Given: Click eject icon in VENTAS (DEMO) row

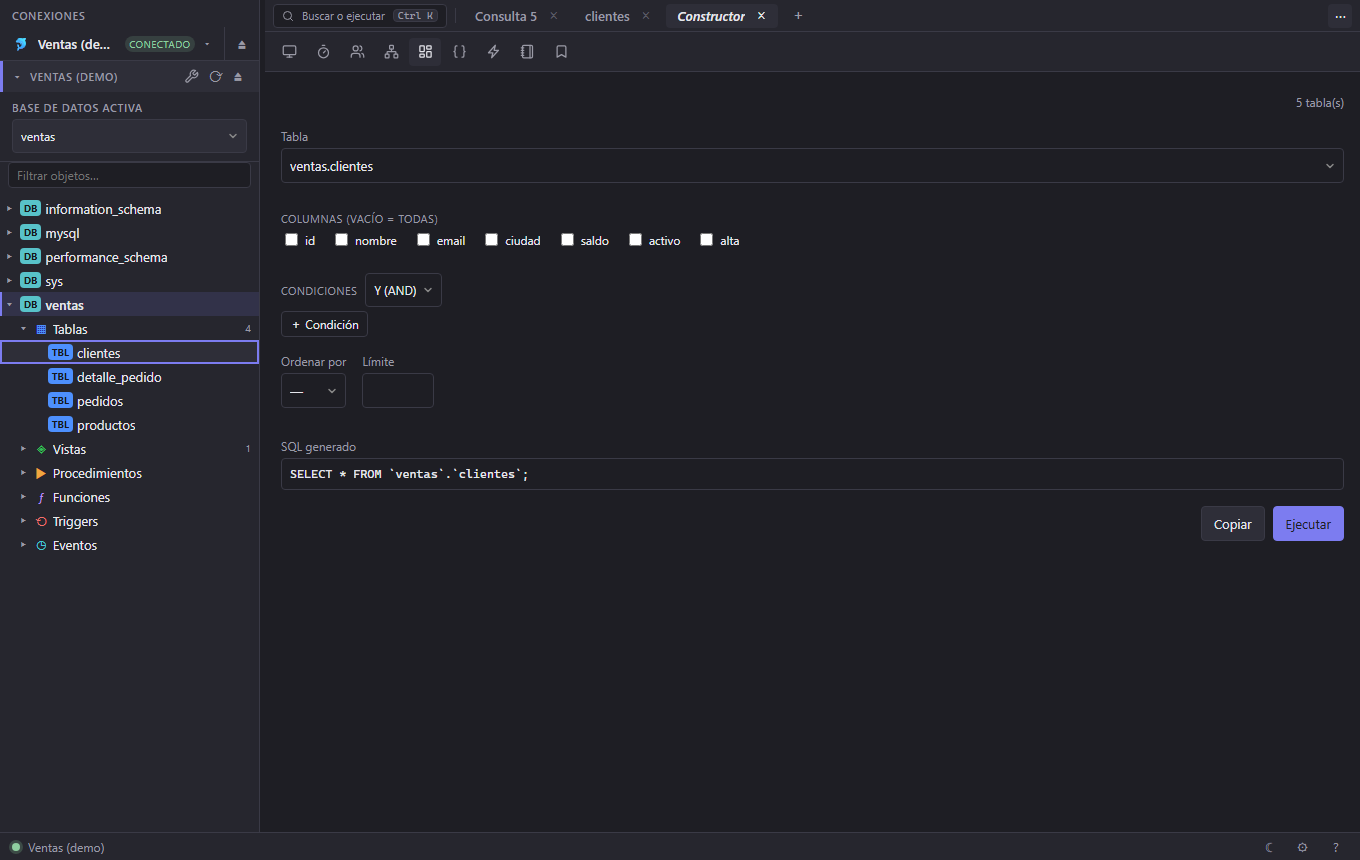Looking at the screenshot, I should [x=238, y=77].
